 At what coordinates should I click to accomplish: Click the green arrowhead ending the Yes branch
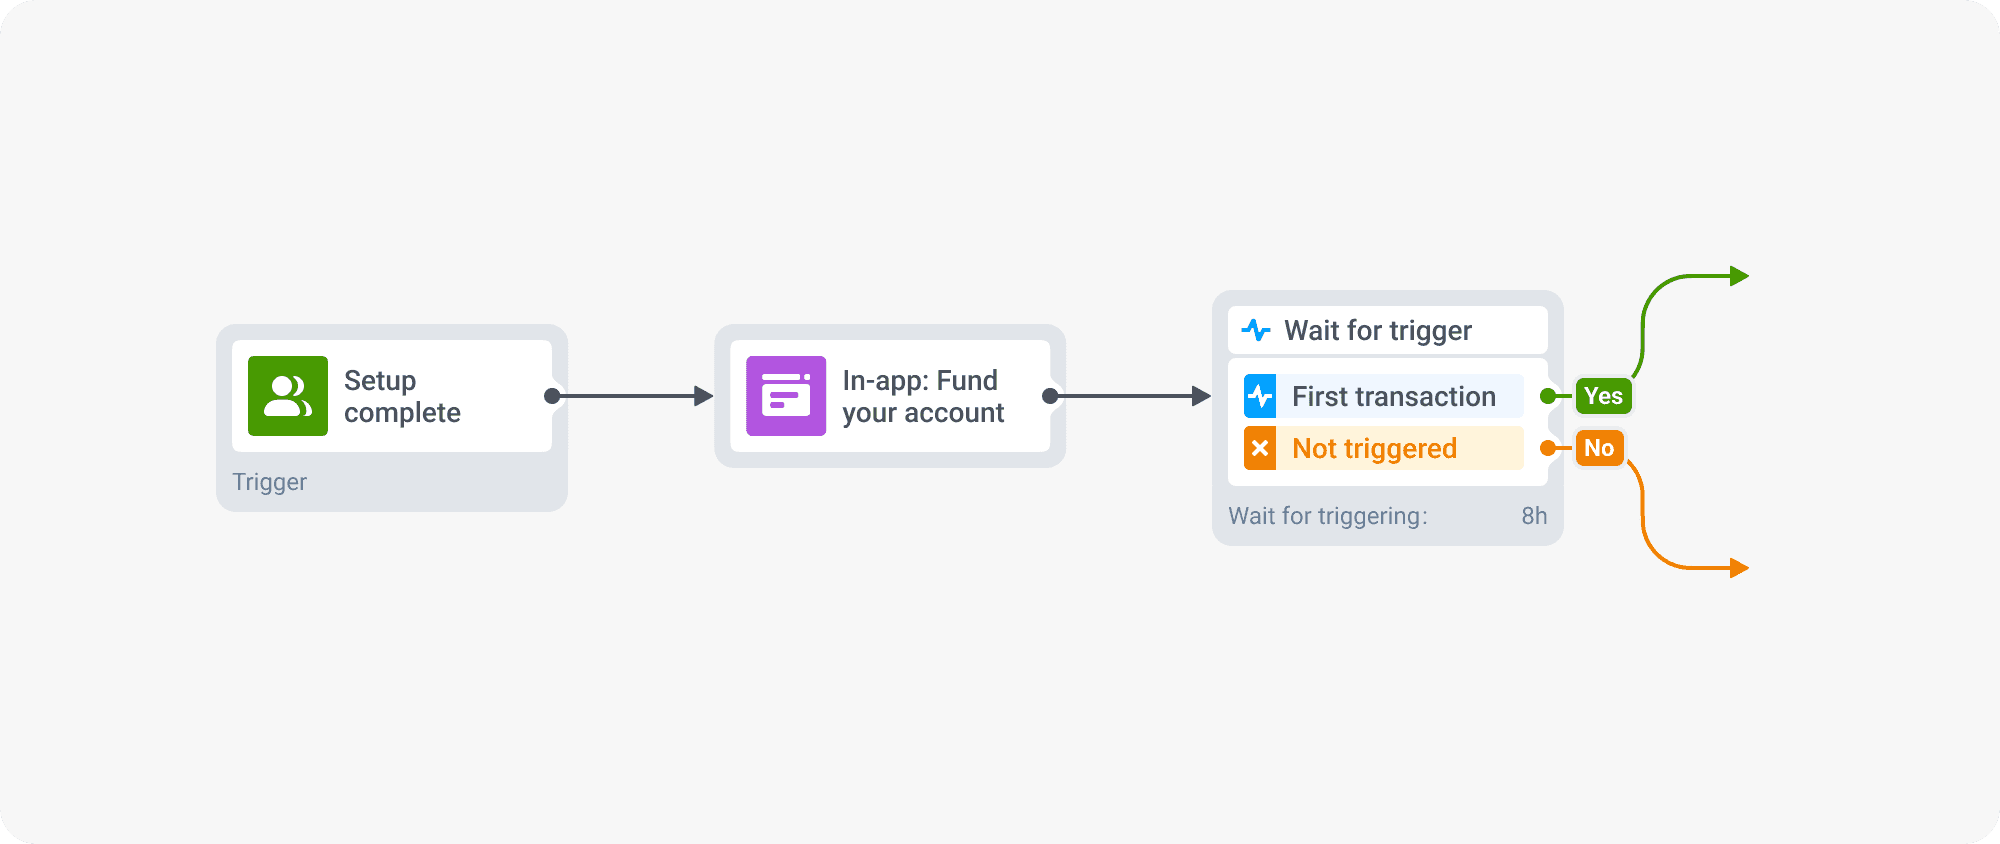point(1740,276)
